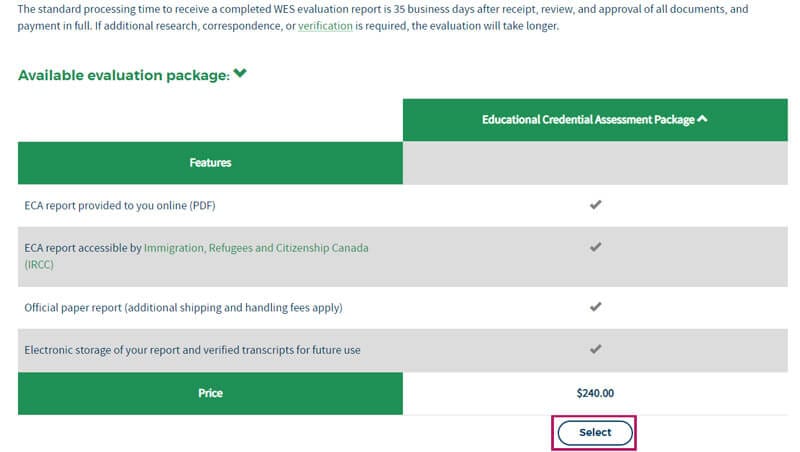800x452 pixels.
Task: Click the Educational Credential Assessment Package header text
Action: tap(588, 119)
